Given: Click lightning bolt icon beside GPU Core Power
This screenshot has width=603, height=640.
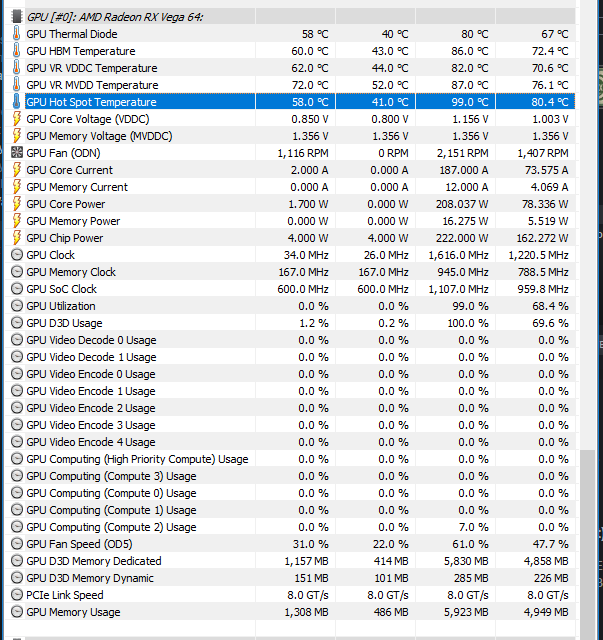Looking at the screenshot, I should (x=16, y=204).
